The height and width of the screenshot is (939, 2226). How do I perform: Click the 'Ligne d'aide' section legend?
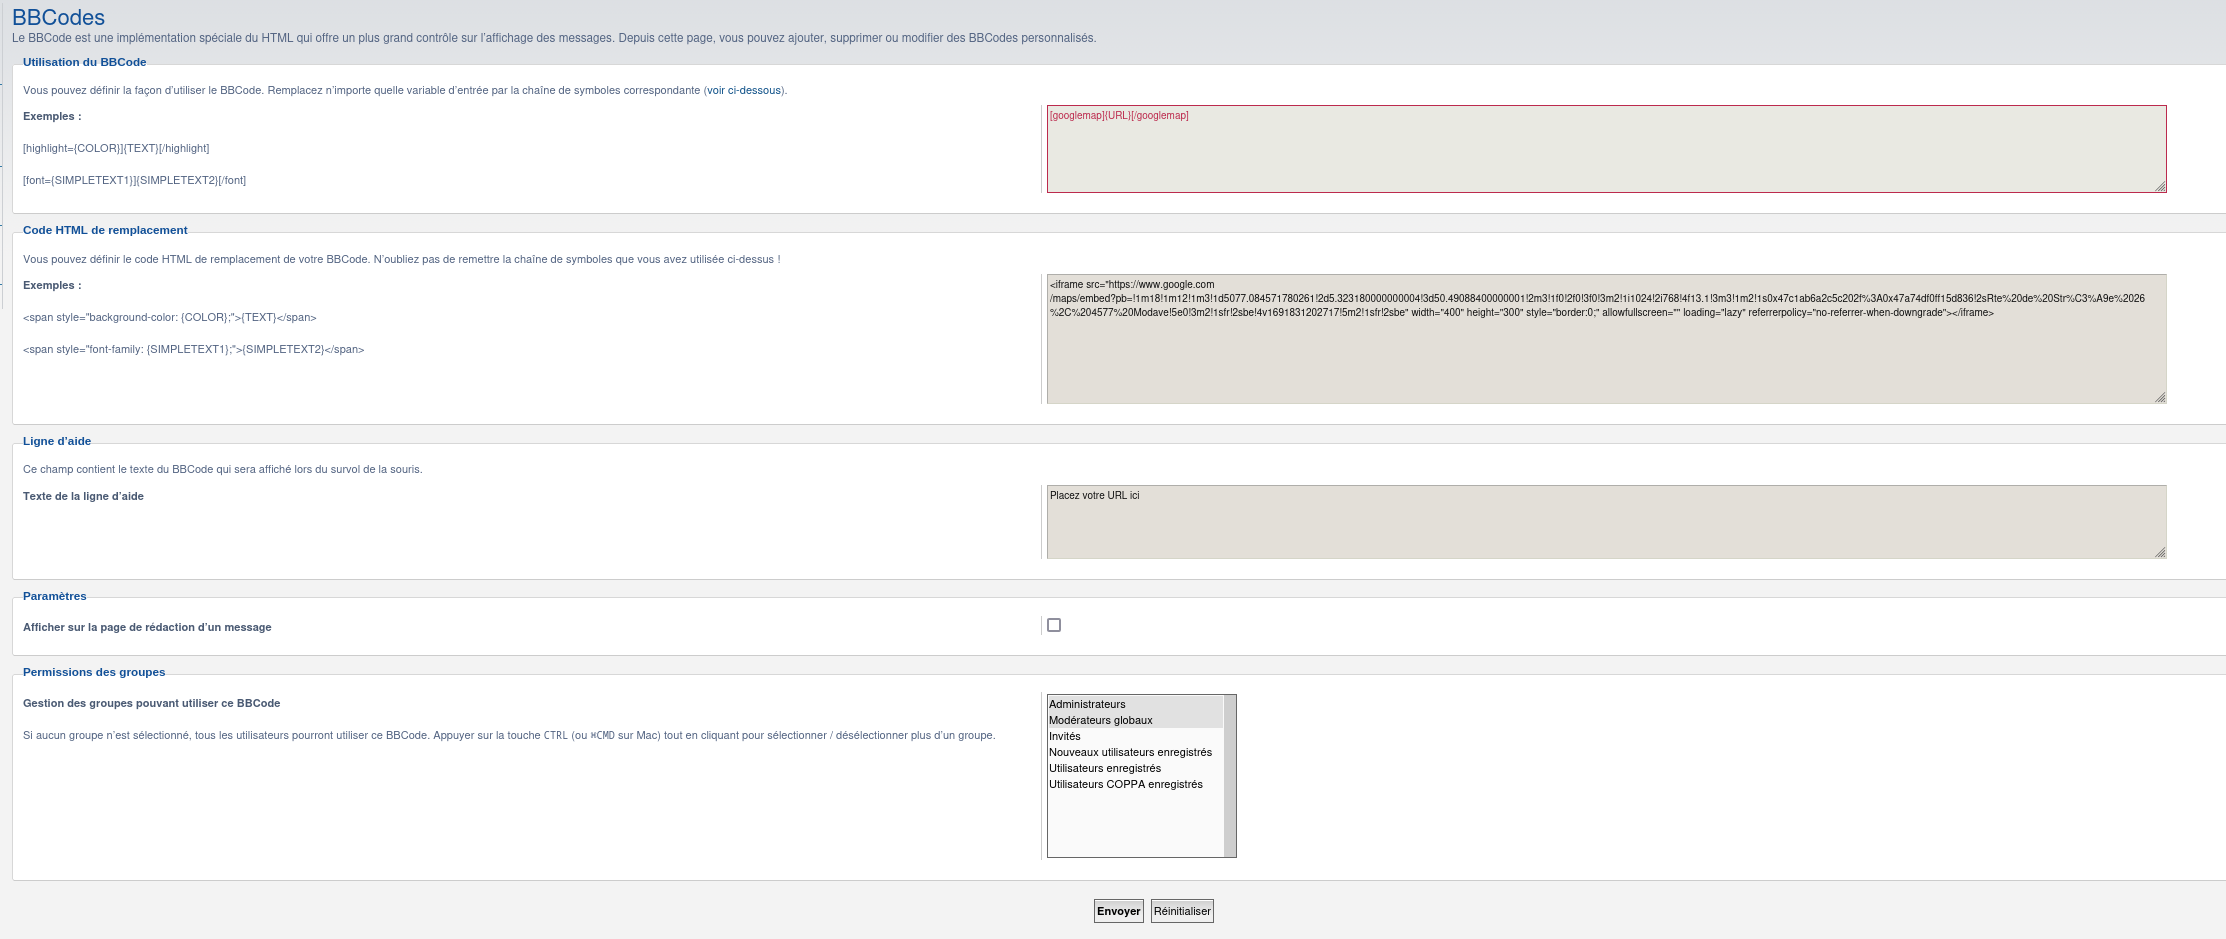pyautogui.click(x=57, y=441)
